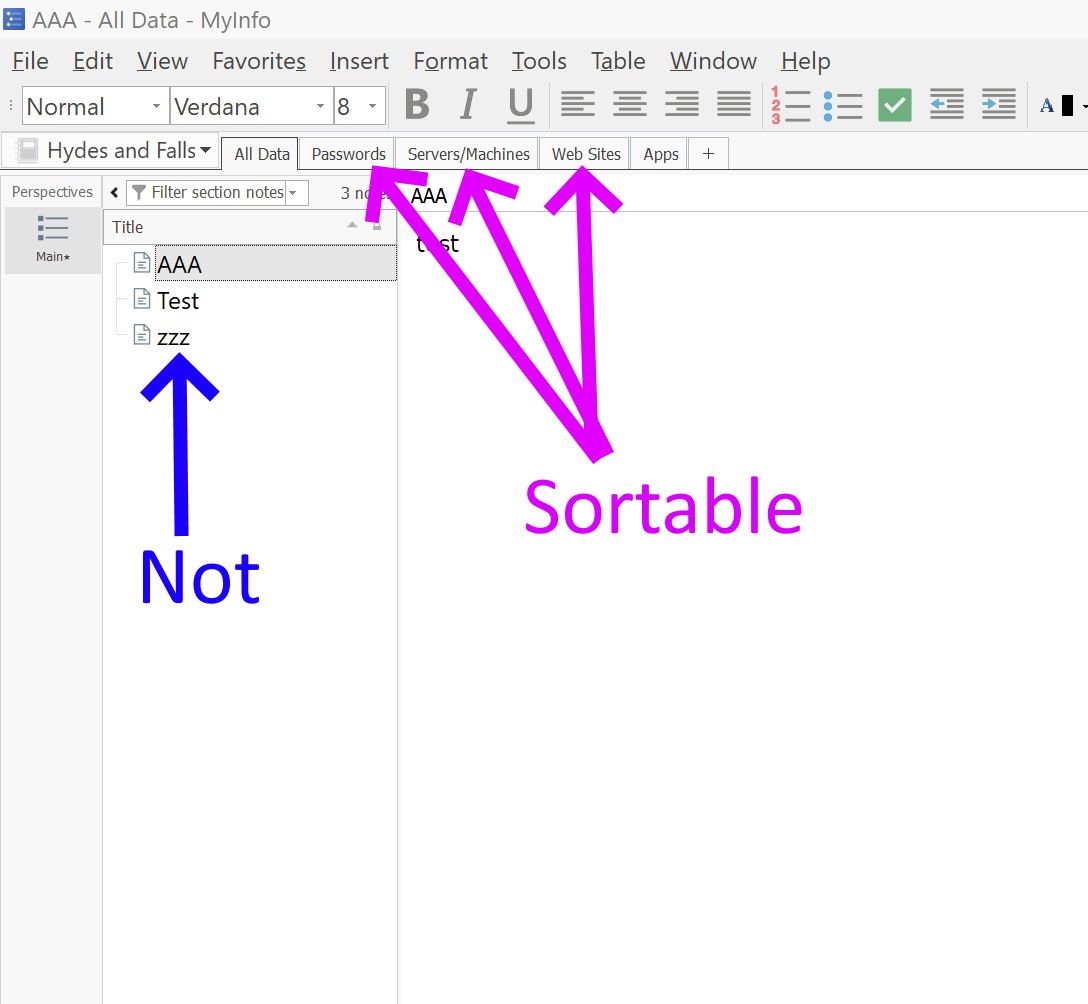This screenshot has width=1088, height=1004.
Task: Justify the paragraph alignment
Action: pyautogui.click(x=733, y=105)
